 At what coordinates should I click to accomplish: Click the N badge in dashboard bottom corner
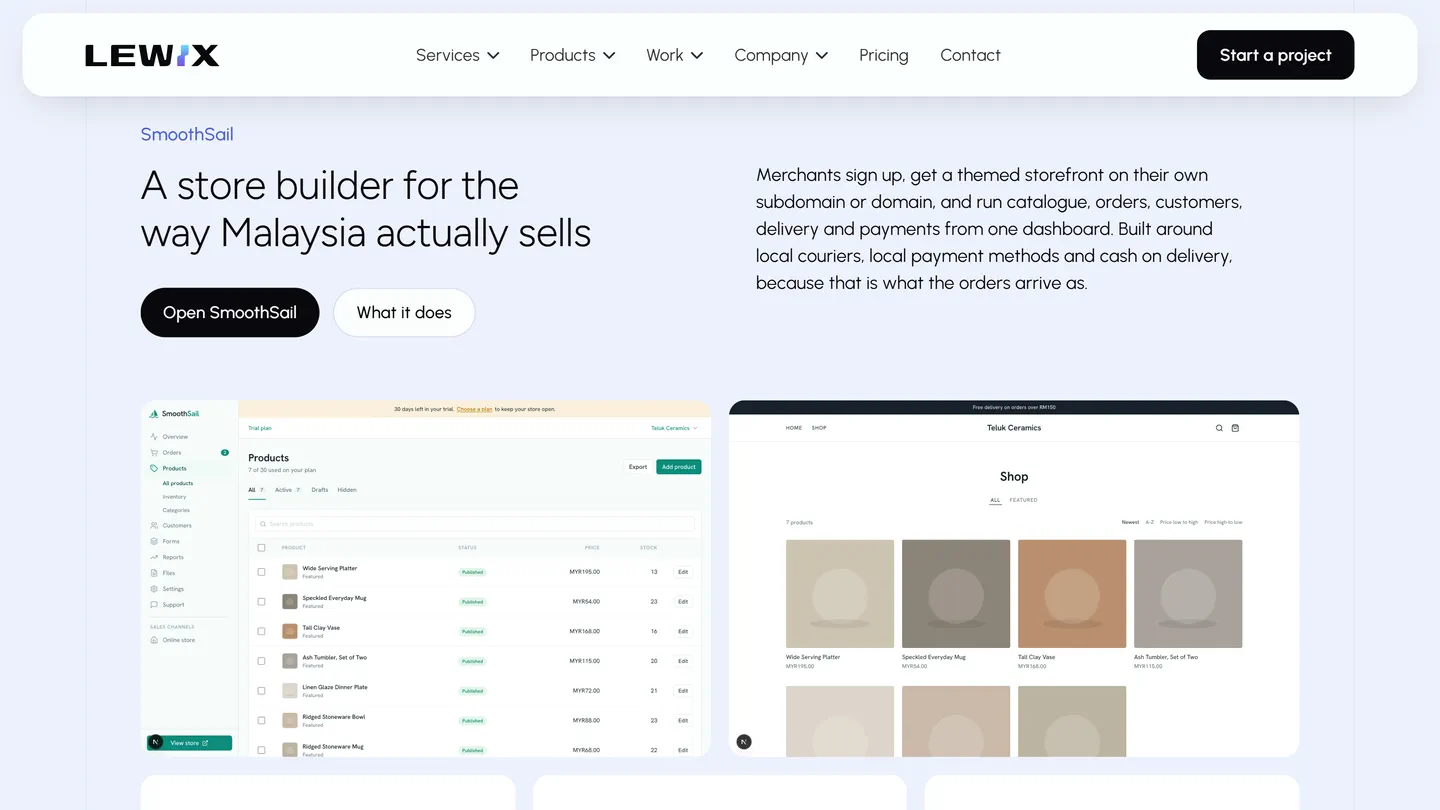[x=155, y=742]
